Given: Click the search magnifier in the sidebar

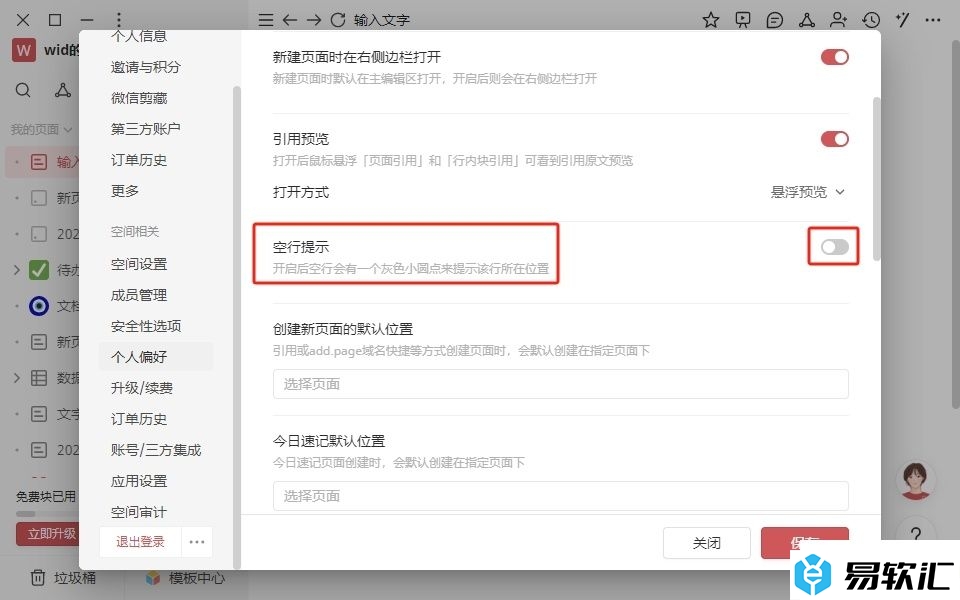Looking at the screenshot, I should click(x=23, y=91).
